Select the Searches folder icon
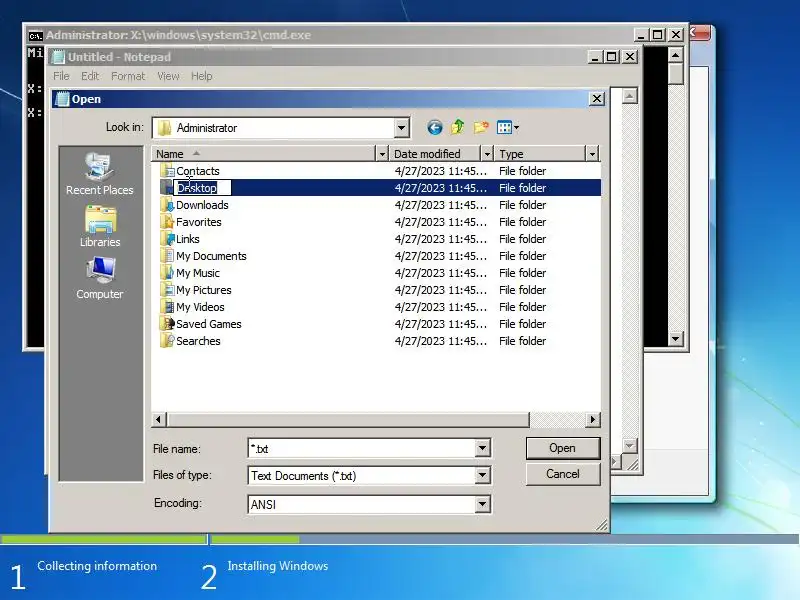 (167, 341)
